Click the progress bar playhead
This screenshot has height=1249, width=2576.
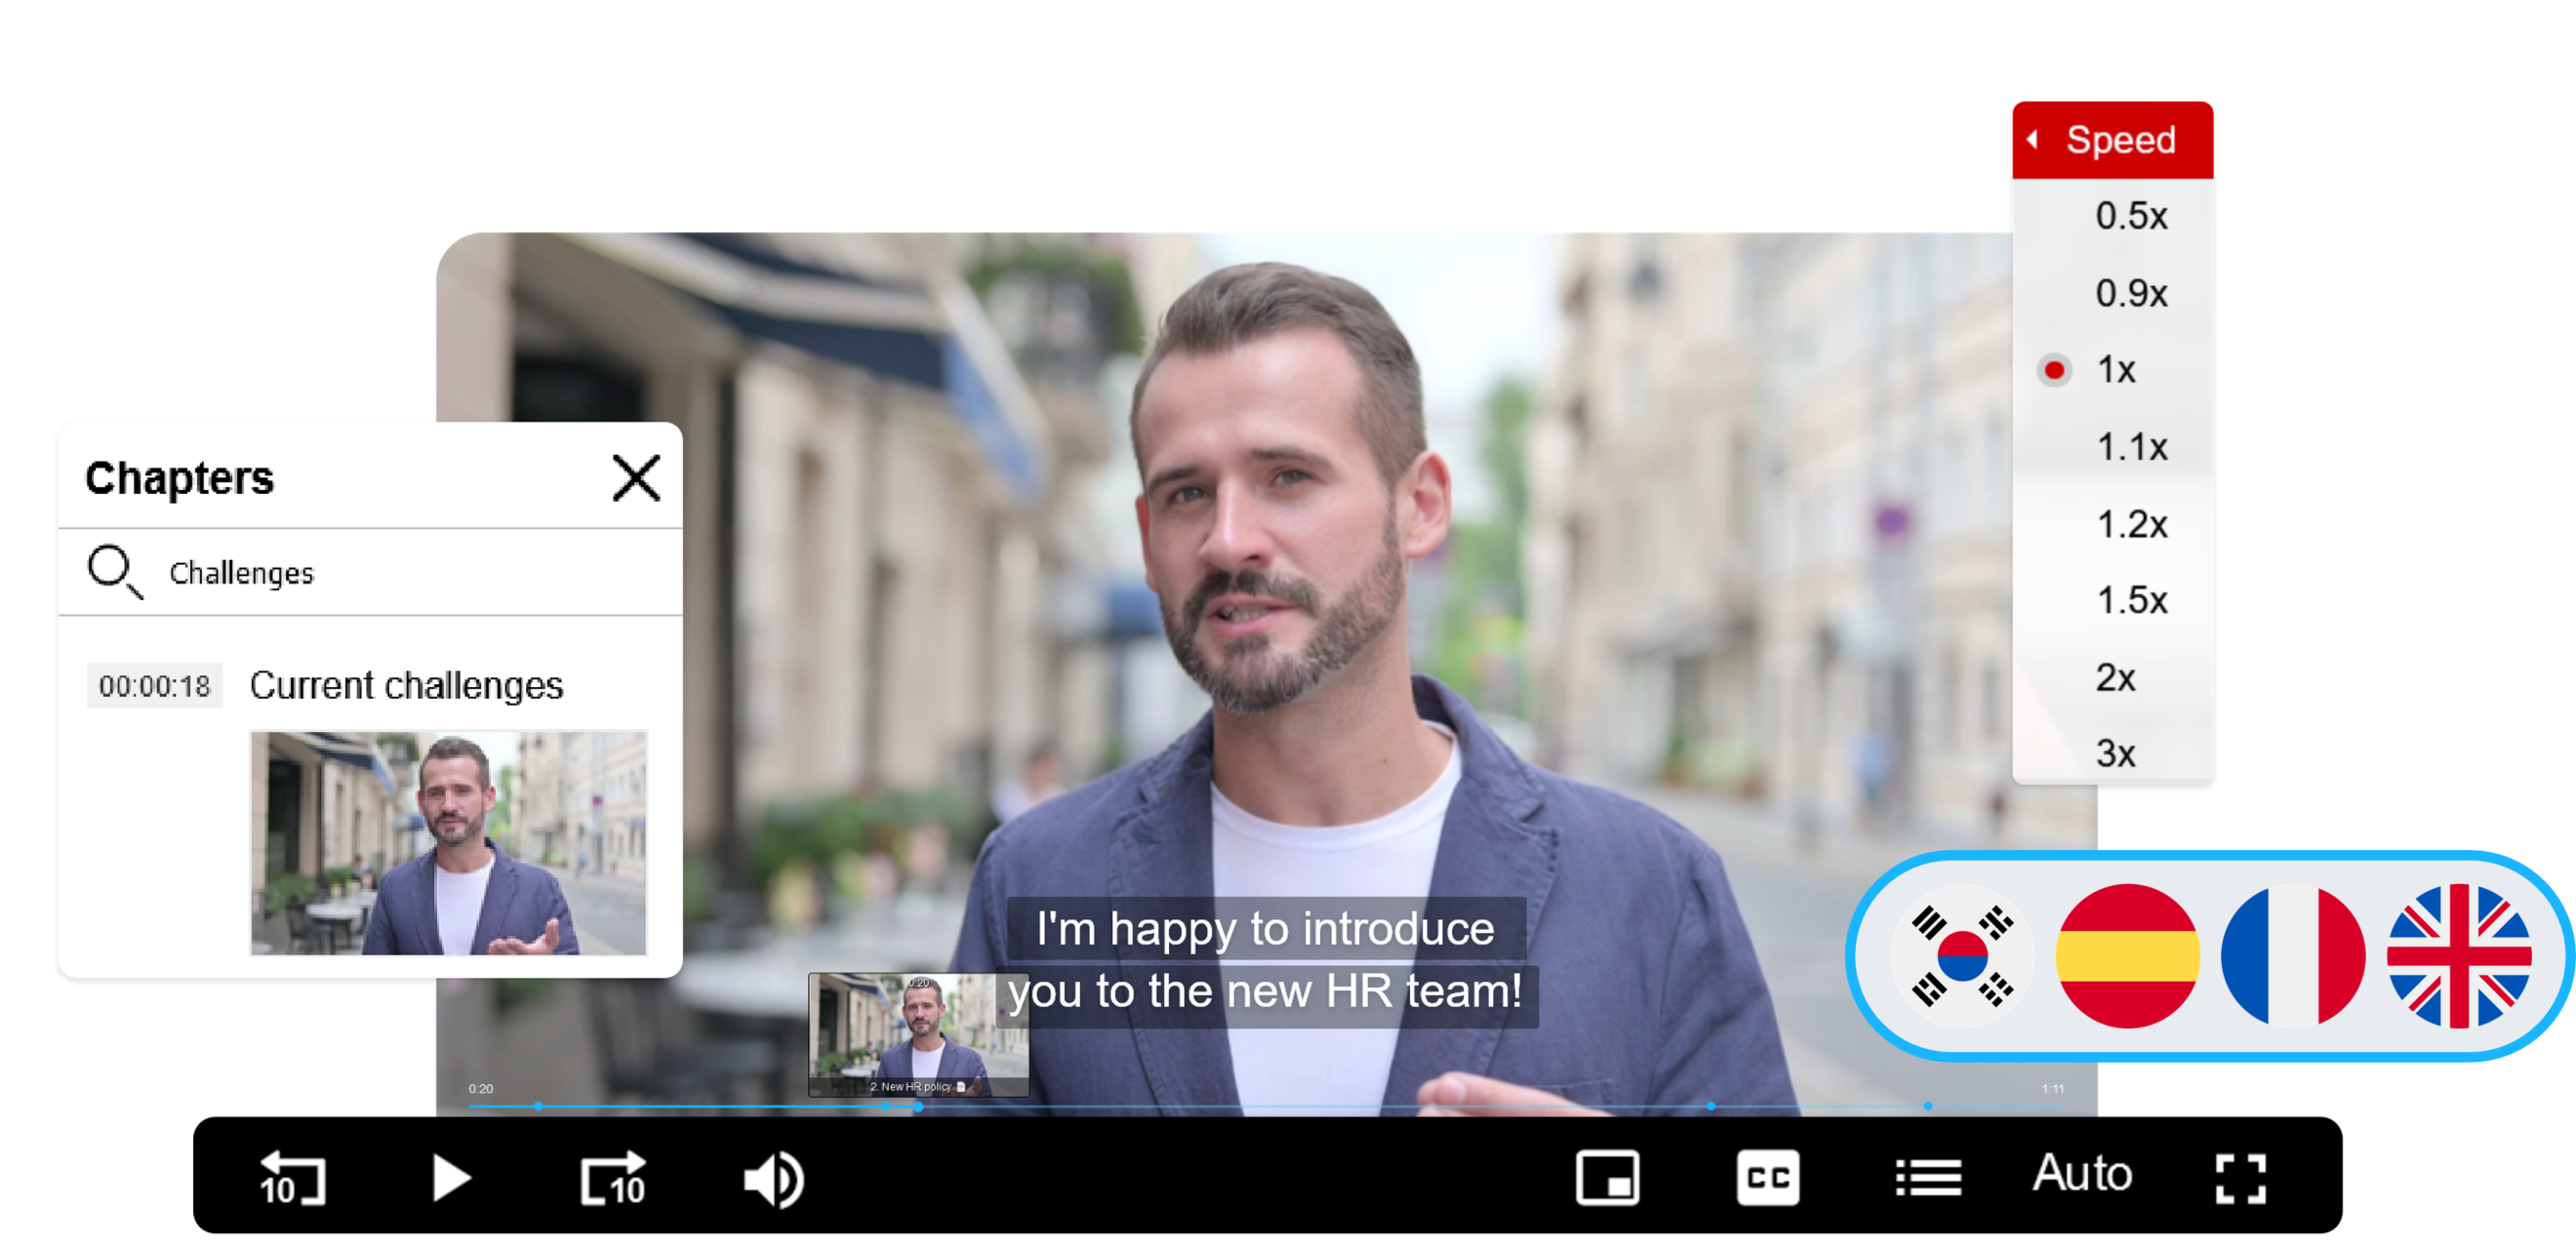(x=917, y=1106)
